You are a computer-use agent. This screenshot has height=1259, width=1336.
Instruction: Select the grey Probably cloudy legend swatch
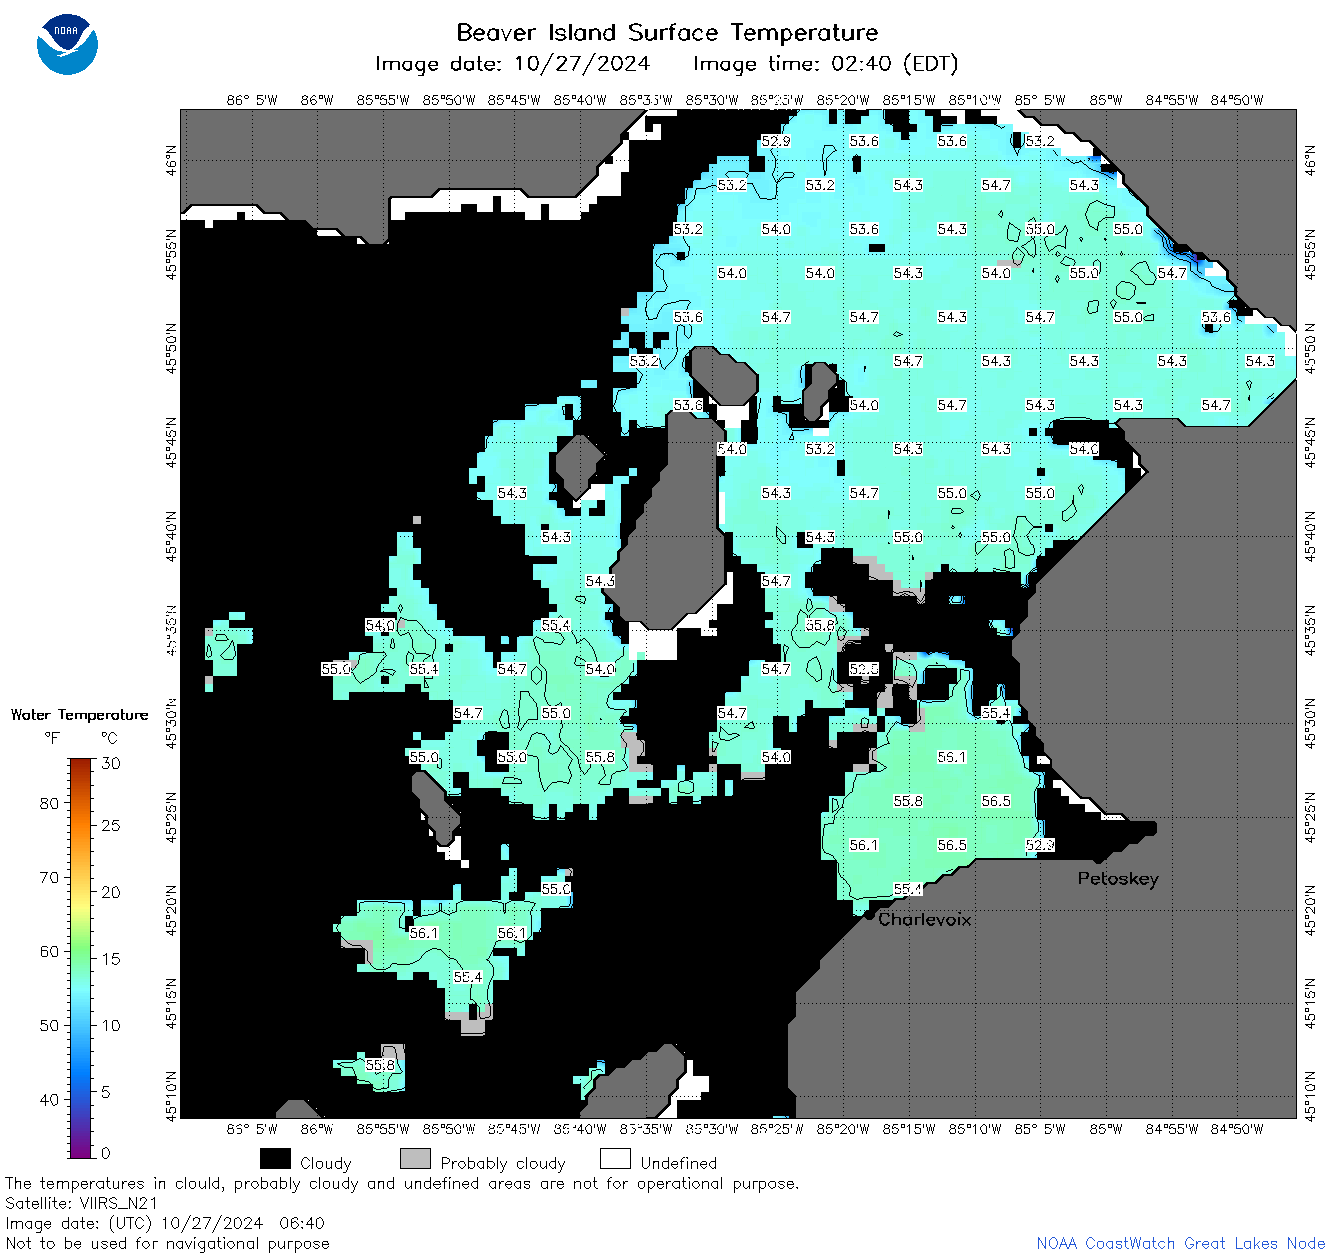click(x=415, y=1158)
